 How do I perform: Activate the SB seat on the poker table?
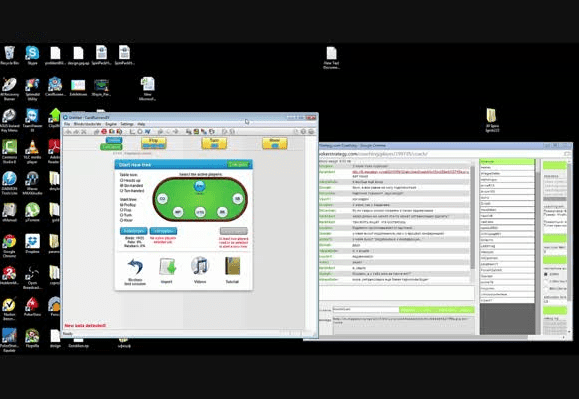coord(237,199)
